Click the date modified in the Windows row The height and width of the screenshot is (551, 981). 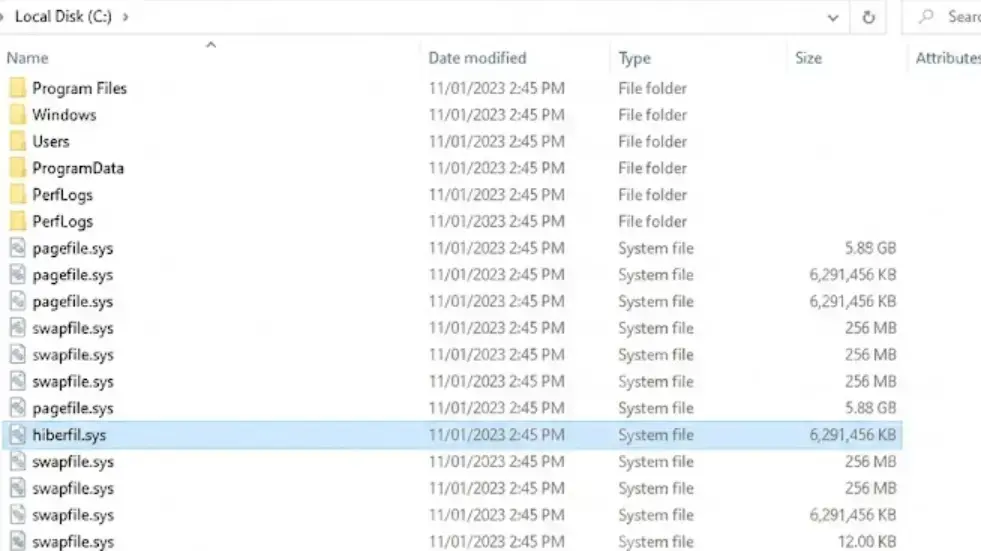pos(497,115)
